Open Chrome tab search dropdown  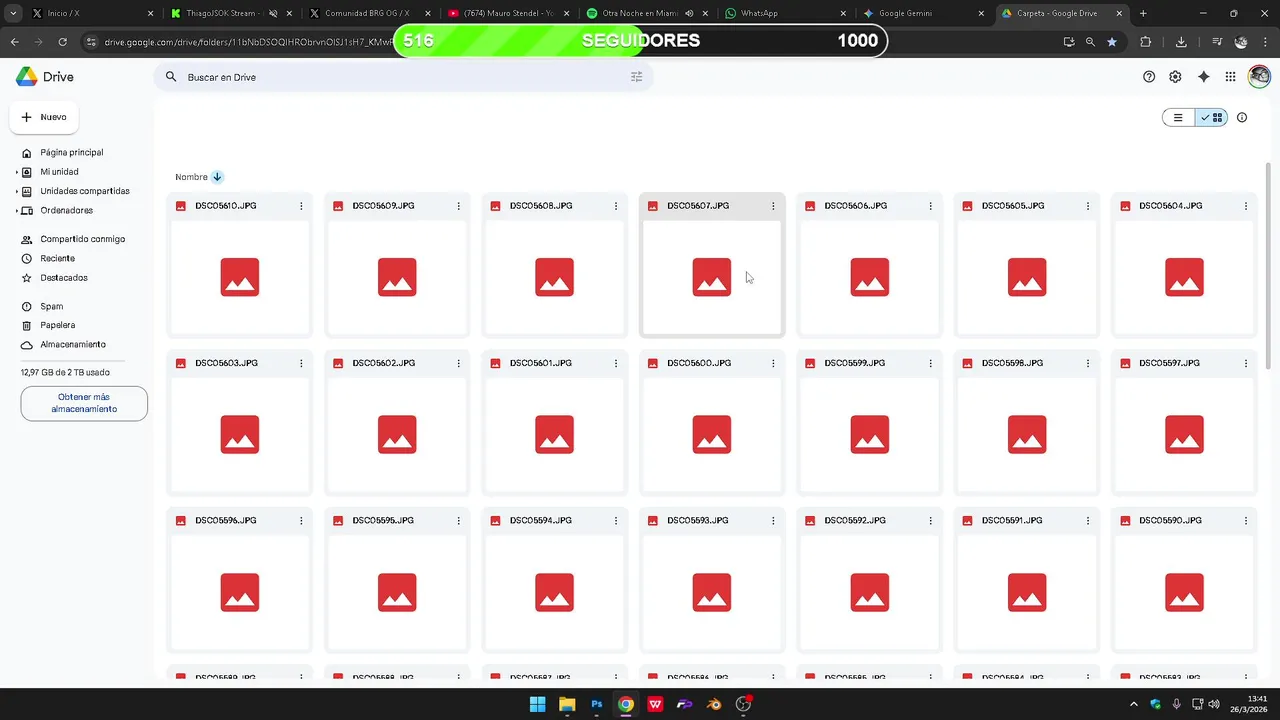13,14
